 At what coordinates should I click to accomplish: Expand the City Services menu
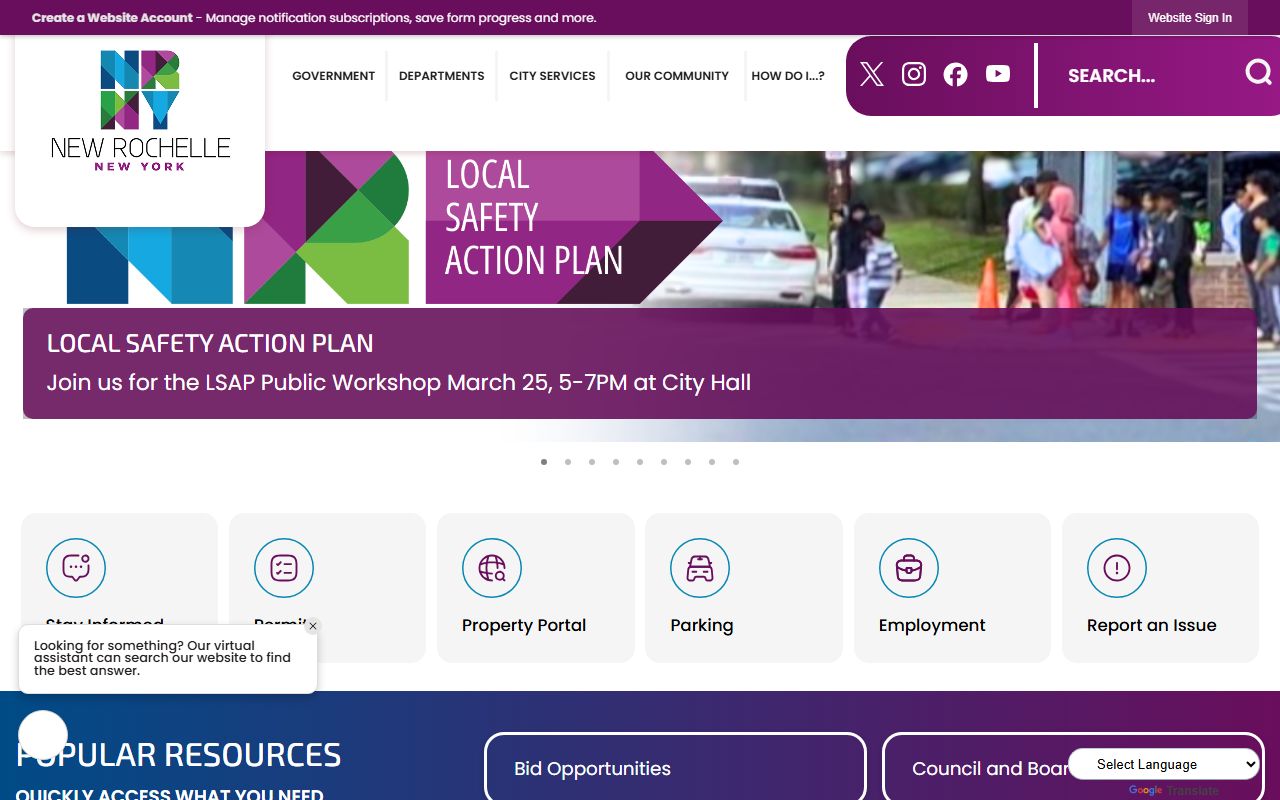[552, 76]
